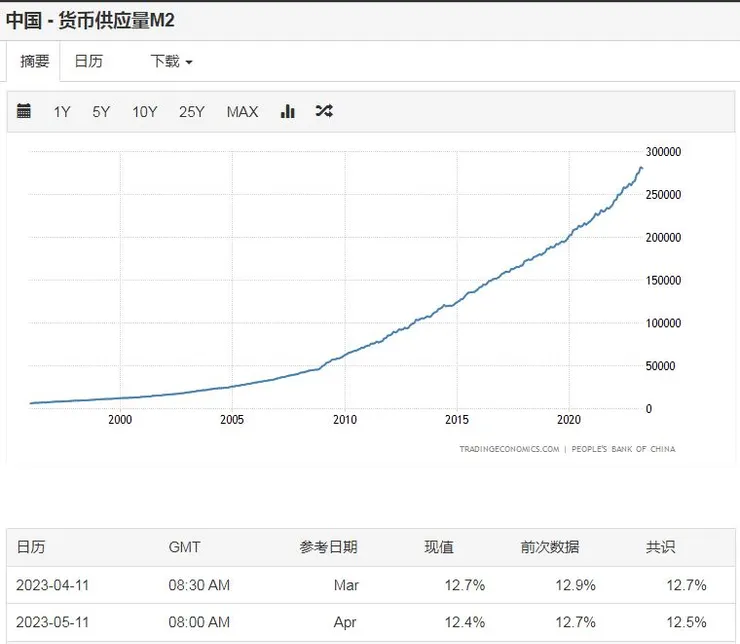The image size is (740, 644).
Task: Click the 12.9% previous value cell
Action: (575, 585)
